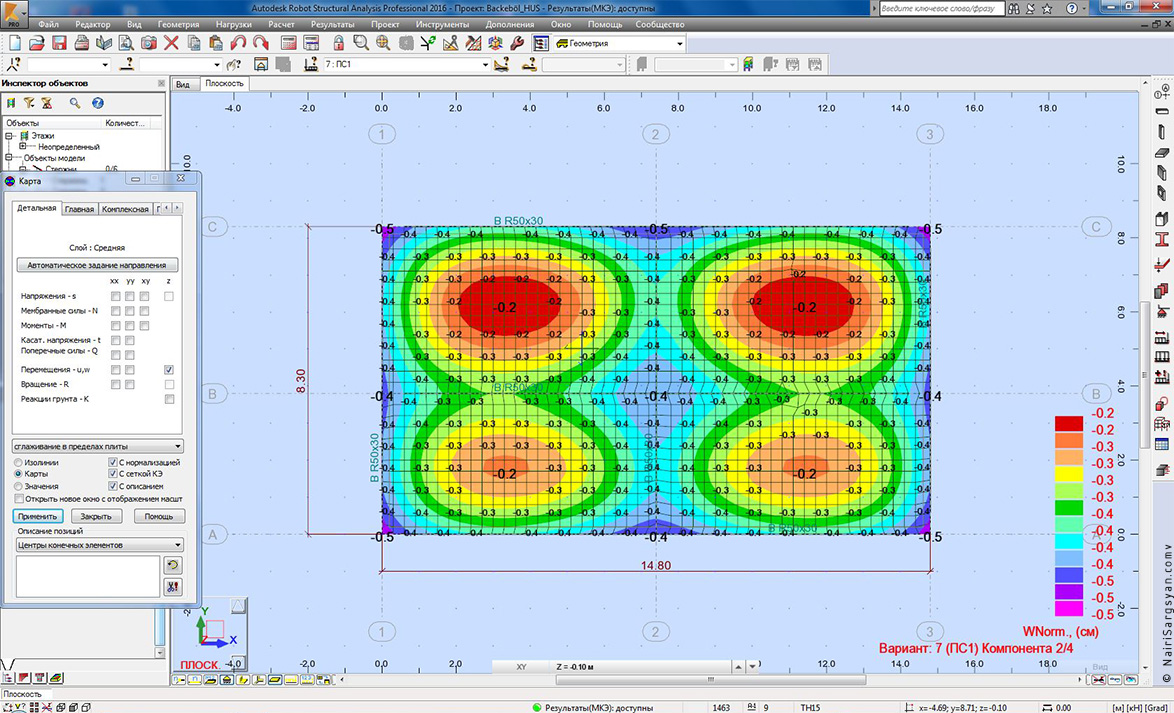Open job preferences wrench icon
Viewport: 1174px width, 713px height.
pos(517,43)
